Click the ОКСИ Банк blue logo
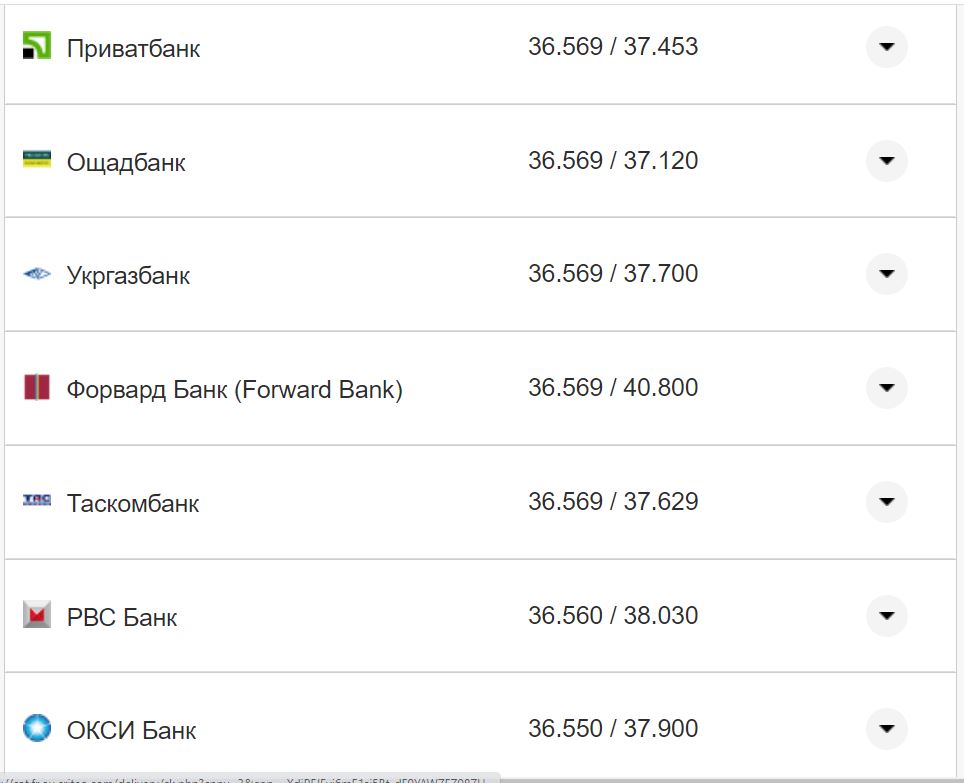 click(36, 728)
